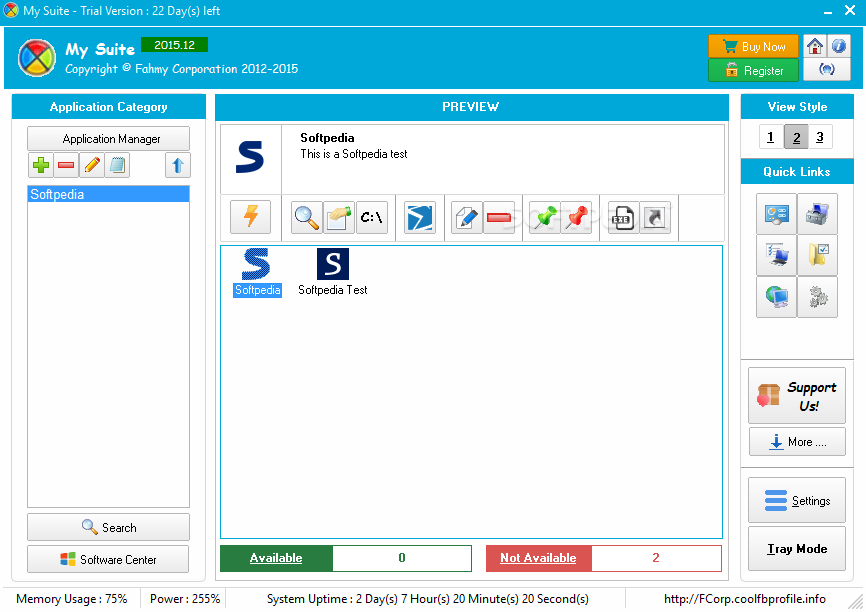The width and height of the screenshot is (866, 612).
Task: Select the Softpedia Test app icon
Action: (x=332, y=272)
